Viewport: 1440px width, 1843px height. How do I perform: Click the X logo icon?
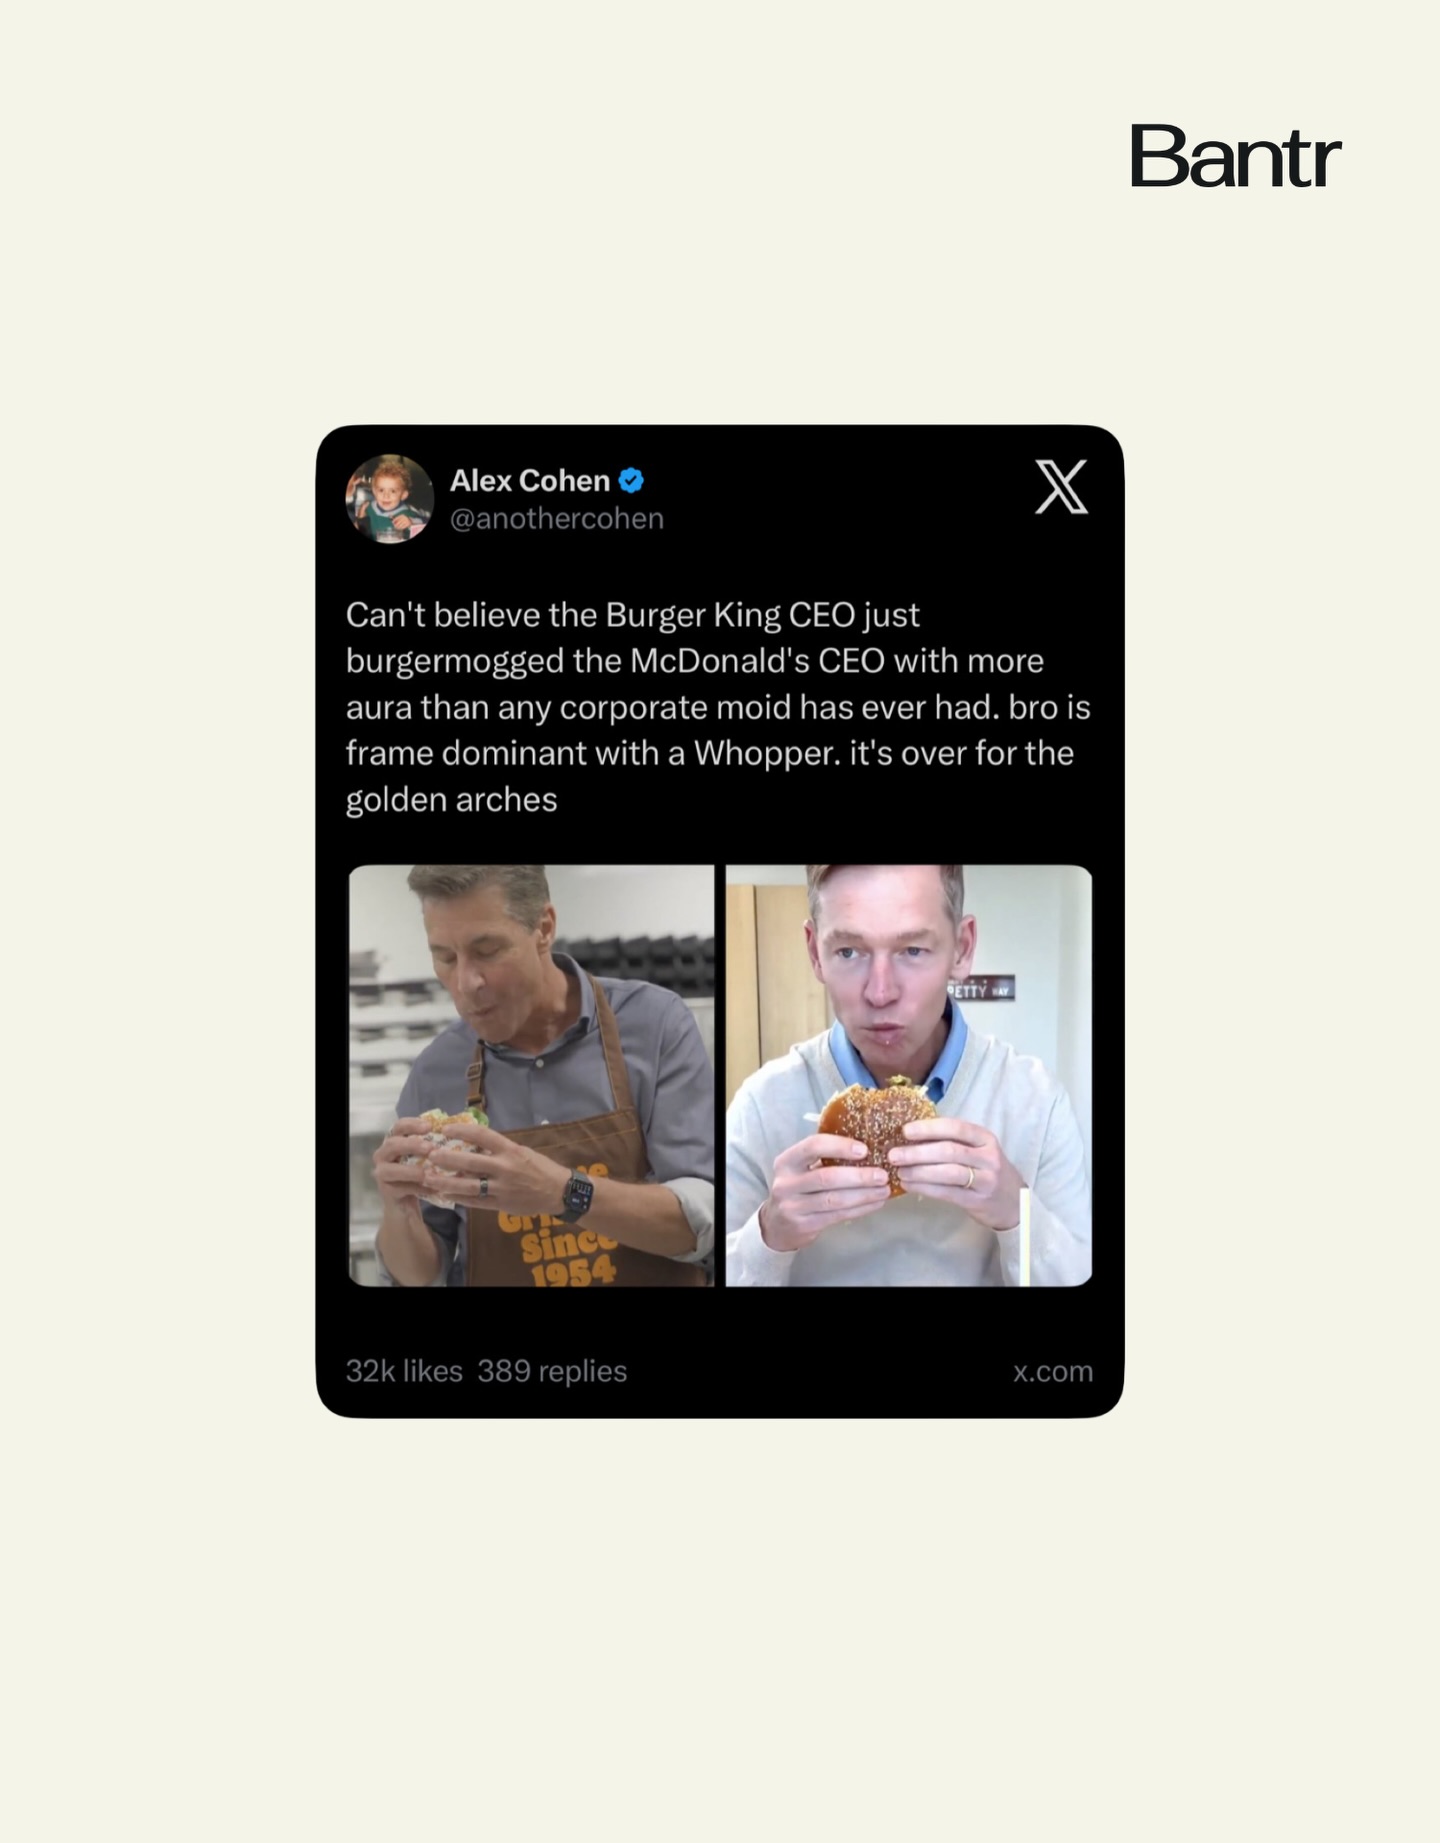click(1061, 487)
